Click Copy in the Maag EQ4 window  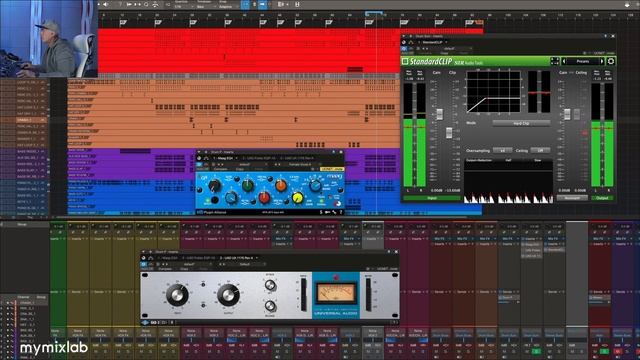pos(240,169)
